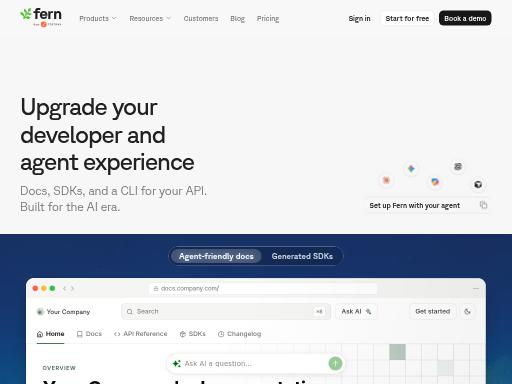
Task: Click the green send arrow in Ask AI box
Action: pos(335,363)
